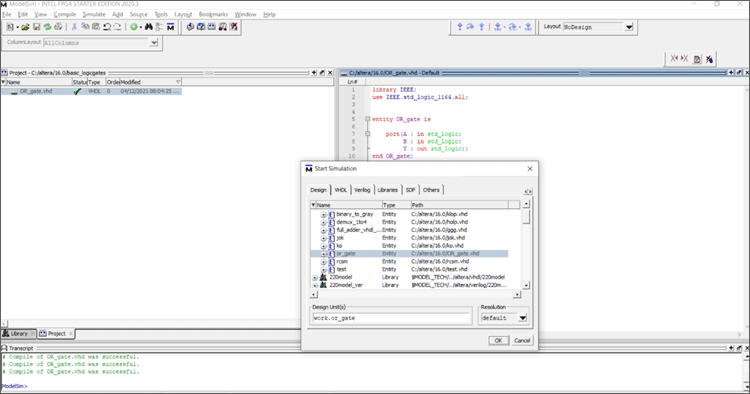Click the dialog list vertical scrollbar thumb
Image resolution: width=750 pixels, height=394 pixels.
tap(526, 217)
